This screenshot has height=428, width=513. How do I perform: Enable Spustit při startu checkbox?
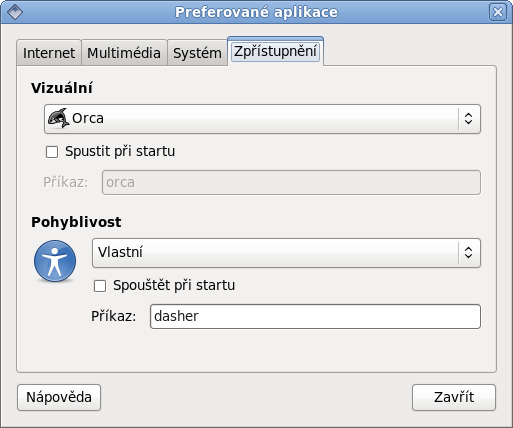click(52, 152)
